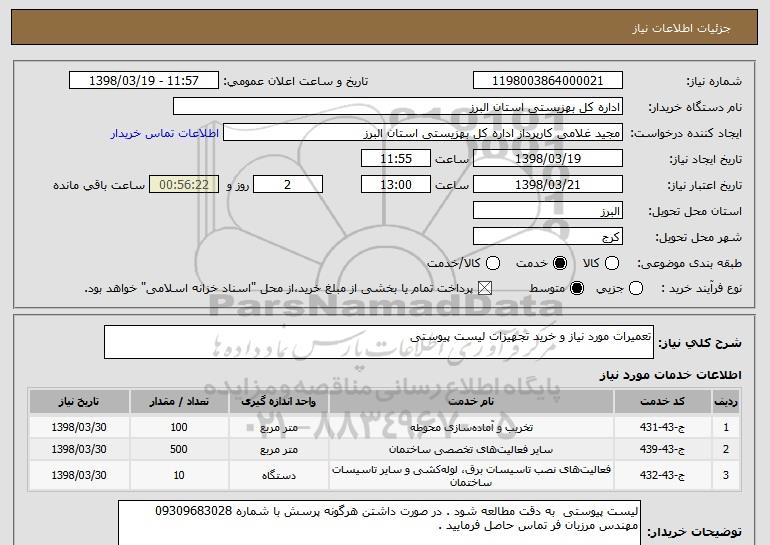Click the creation time field 11:55
The image size is (770, 545).
(x=396, y=159)
